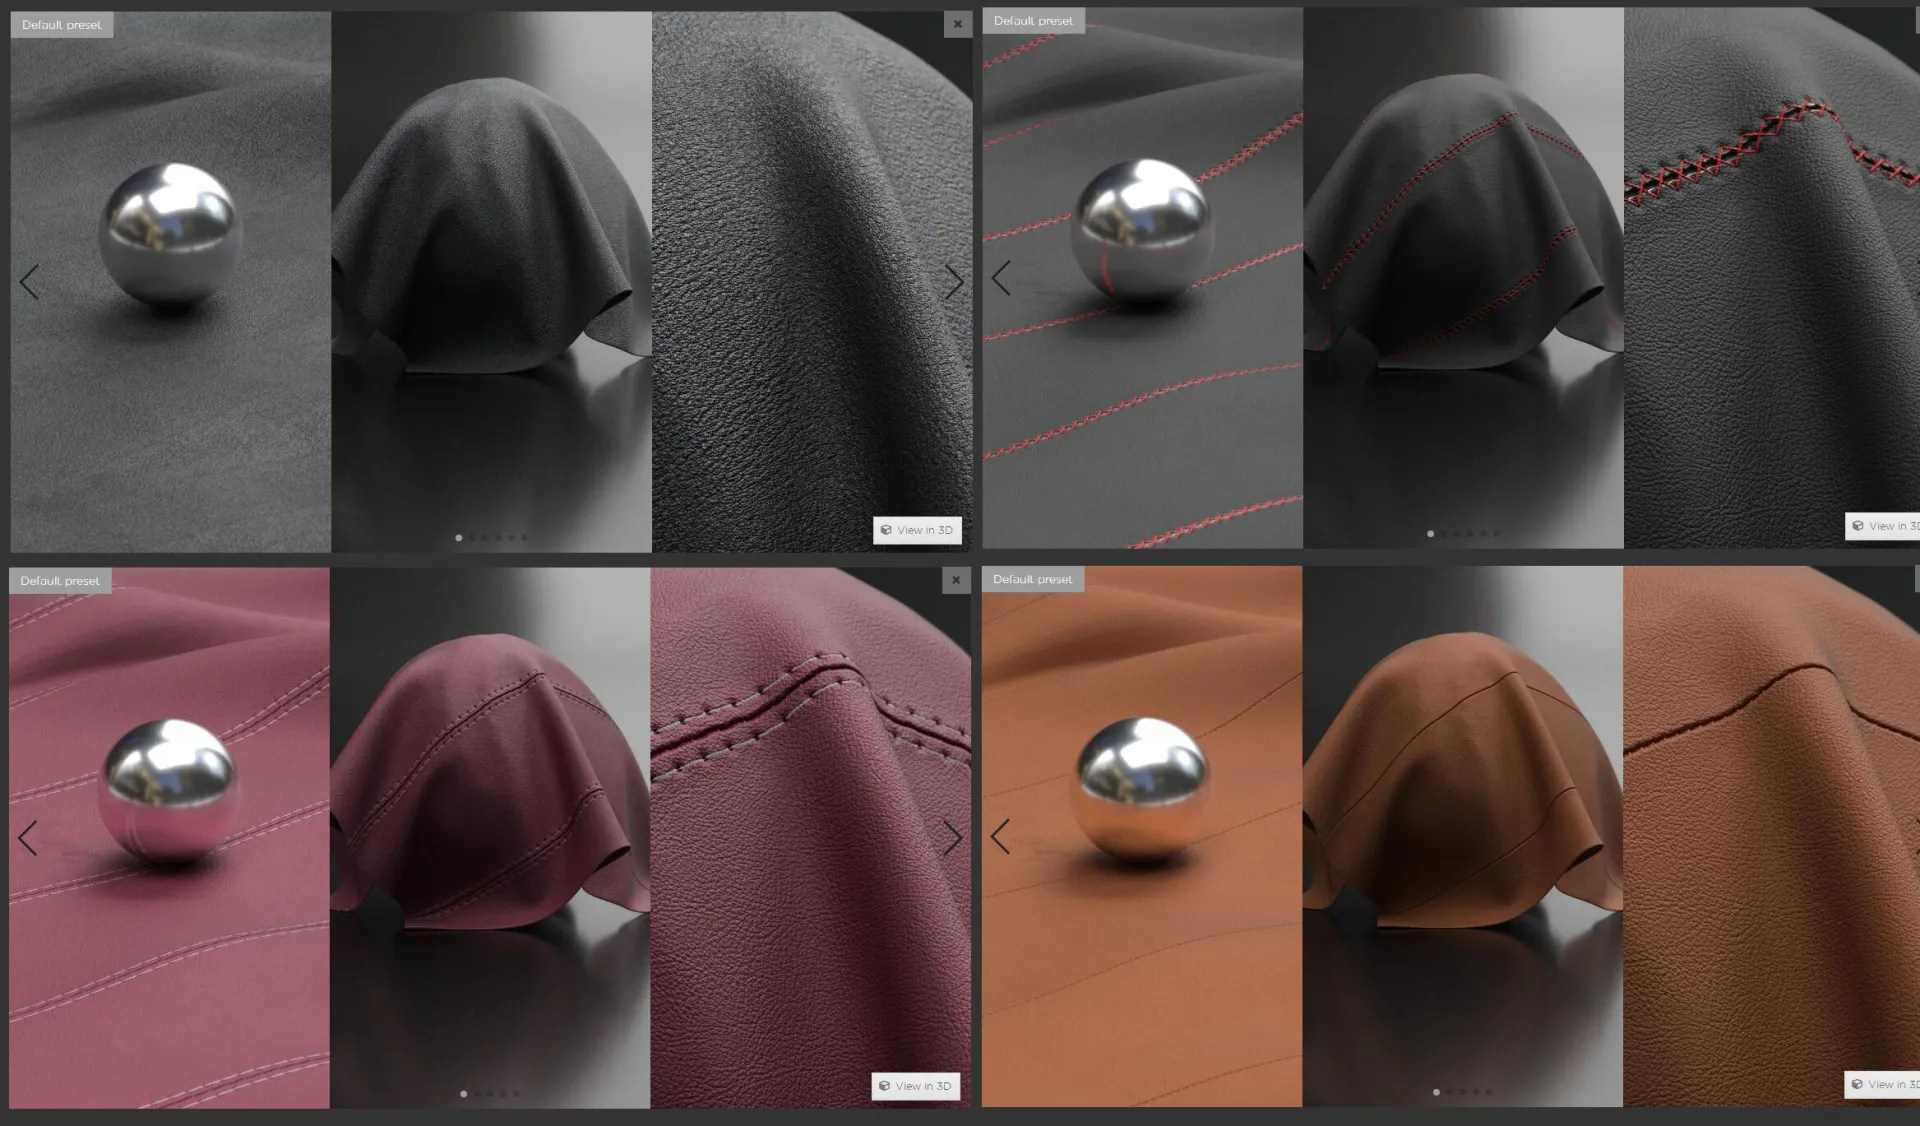The height and width of the screenshot is (1126, 1920).
Task: Show previous image in red-stitched leather panel
Action: click(1001, 278)
